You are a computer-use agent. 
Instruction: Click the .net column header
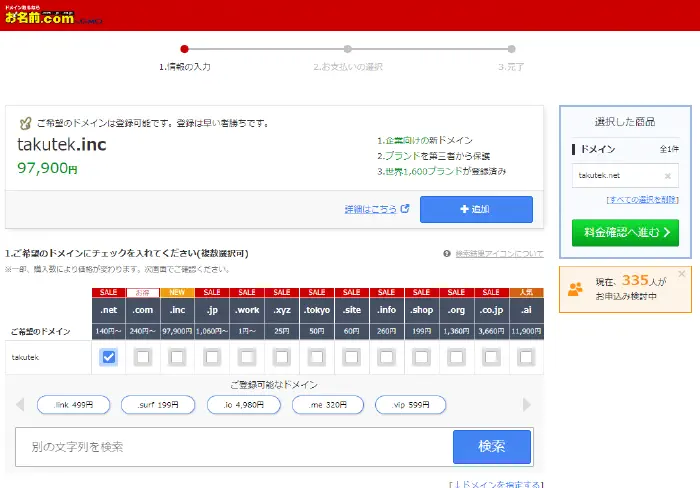pyautogui.click(x=108, y=310)
